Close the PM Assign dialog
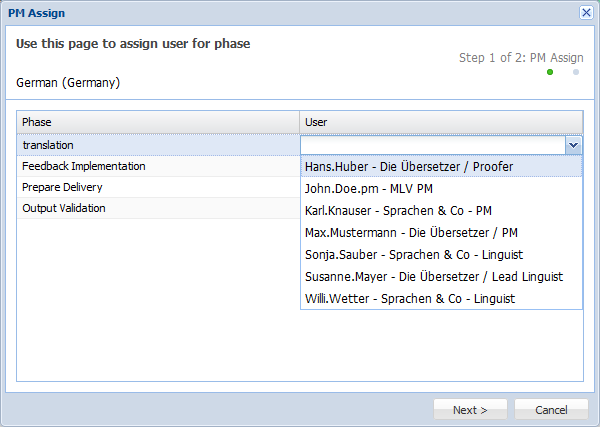Image resolution: width=600 pixels, height=427 pixels. coord(586,12)
